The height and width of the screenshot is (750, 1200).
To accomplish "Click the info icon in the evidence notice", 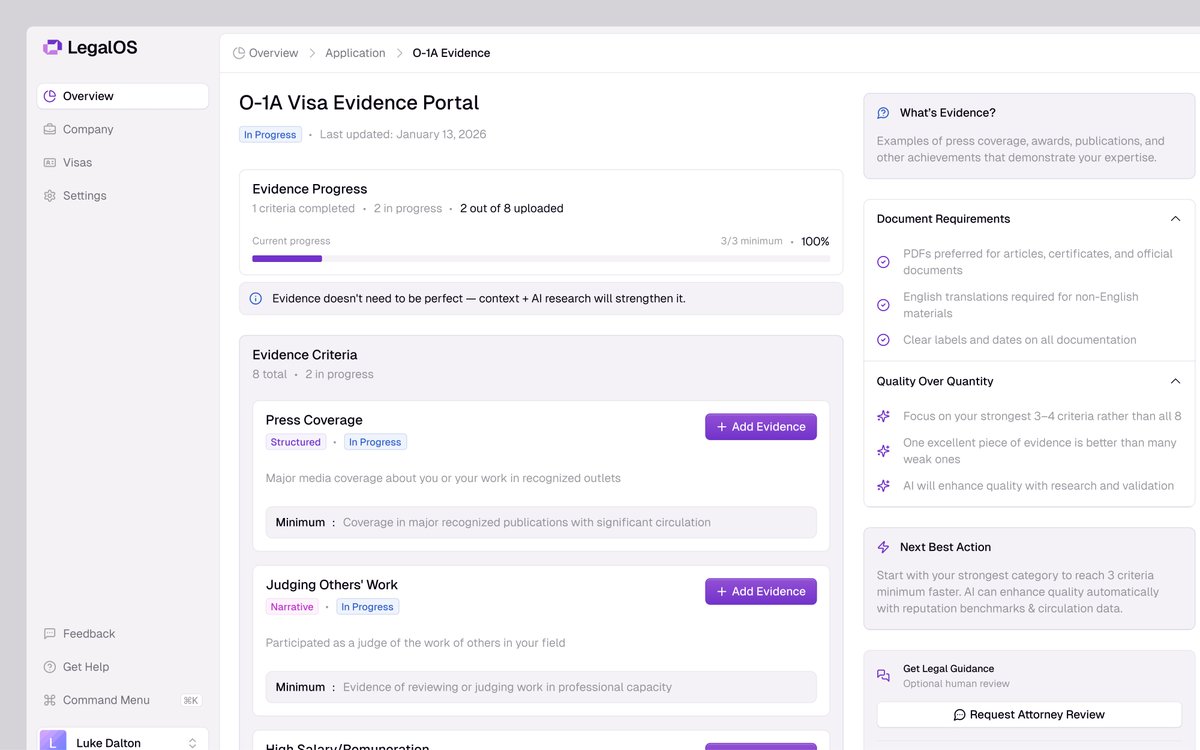I will click(x=256, y=298).
